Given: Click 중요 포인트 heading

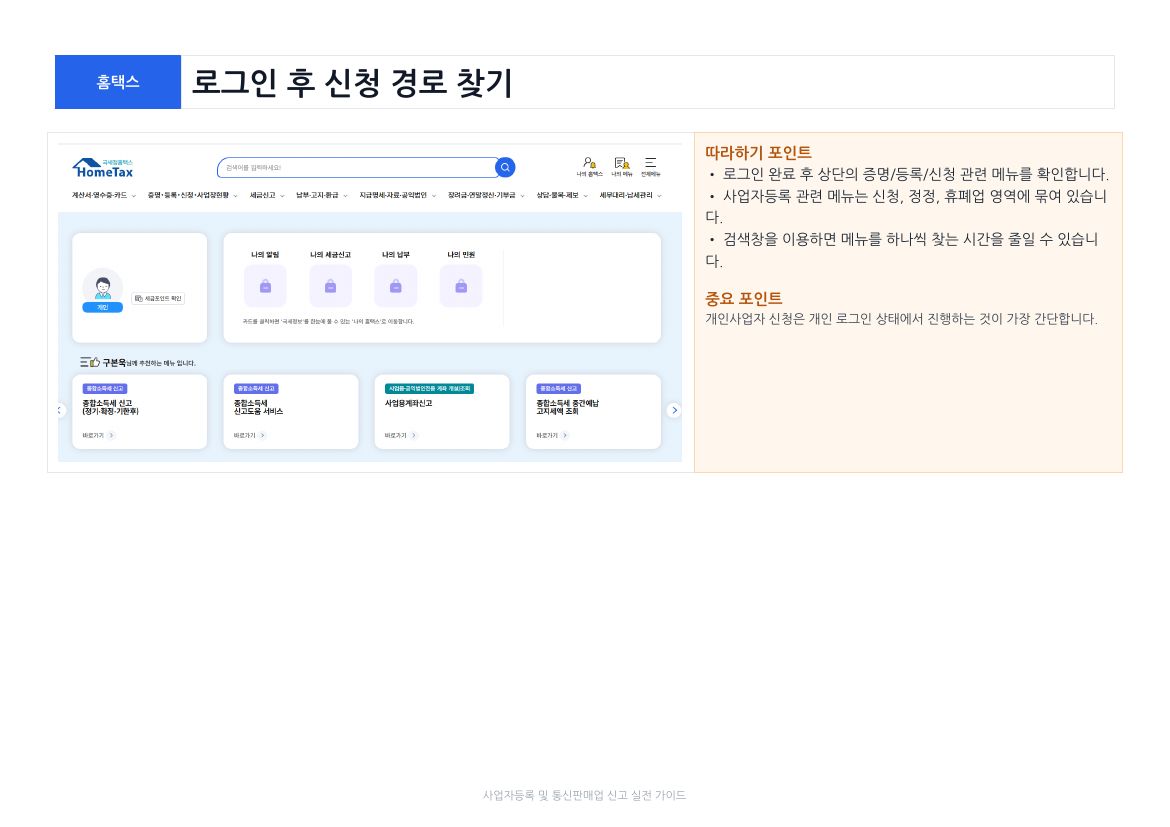Looking at the screenshot, I should 744,299.
